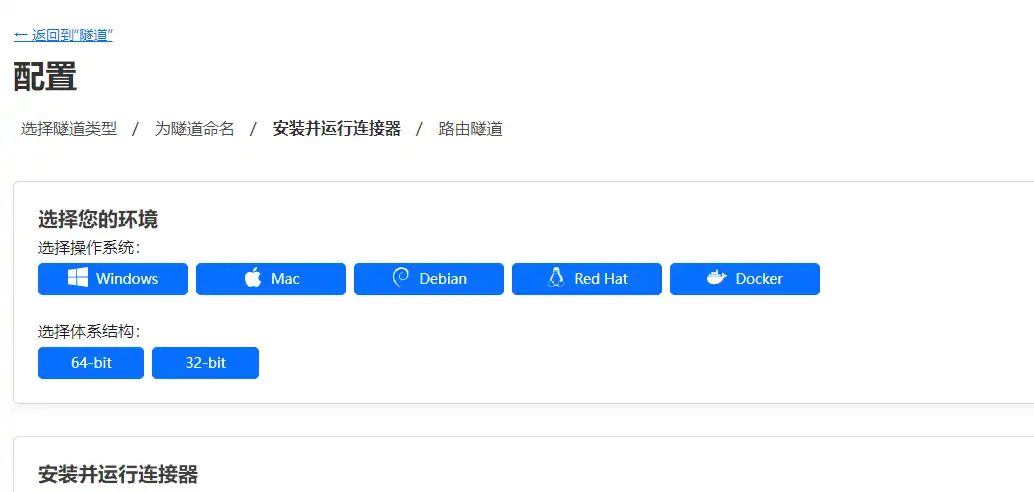Open the 选择隧道类型 breadcrumb step
The height and width of the screenshot is (492, 1034).
tap(69, 128)
